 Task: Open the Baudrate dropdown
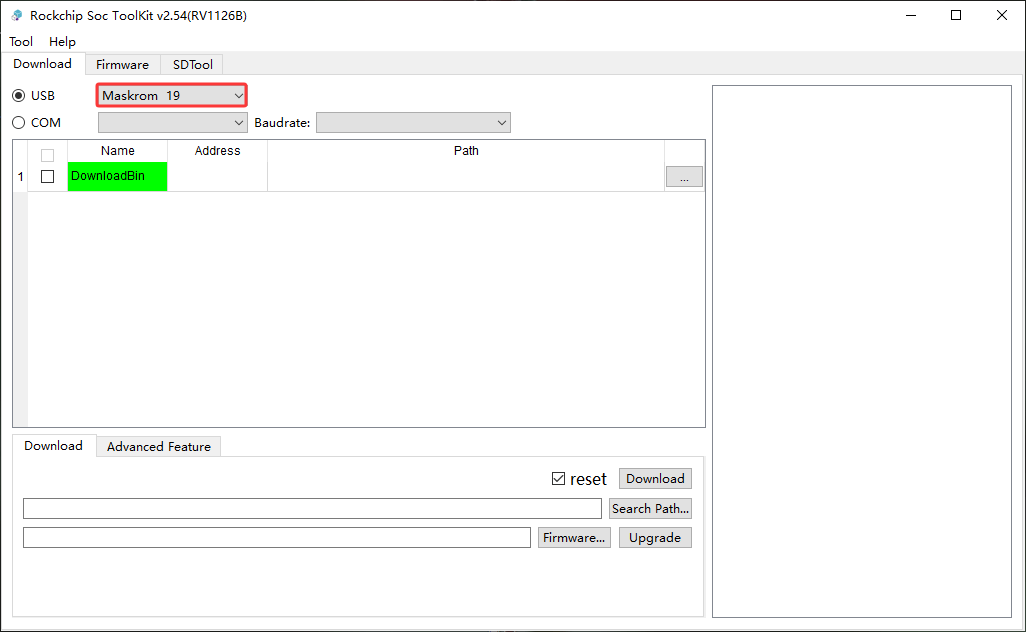tap(414, 122)
